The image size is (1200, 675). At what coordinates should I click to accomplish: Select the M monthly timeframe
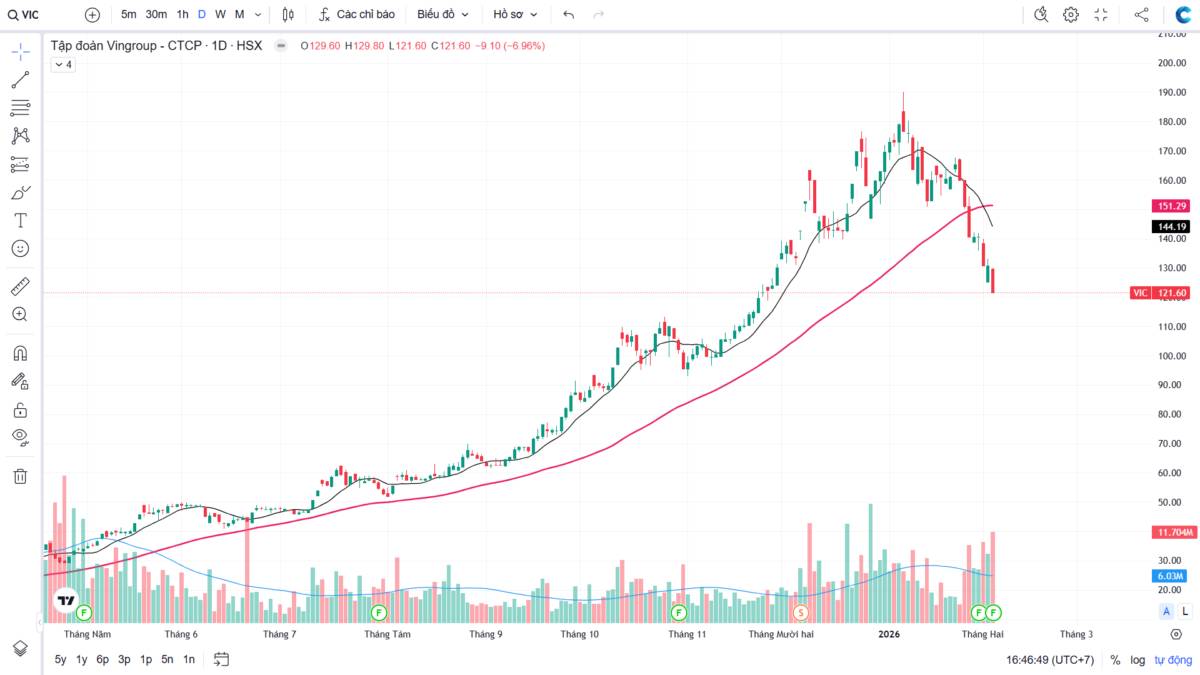tap(239, 15)
